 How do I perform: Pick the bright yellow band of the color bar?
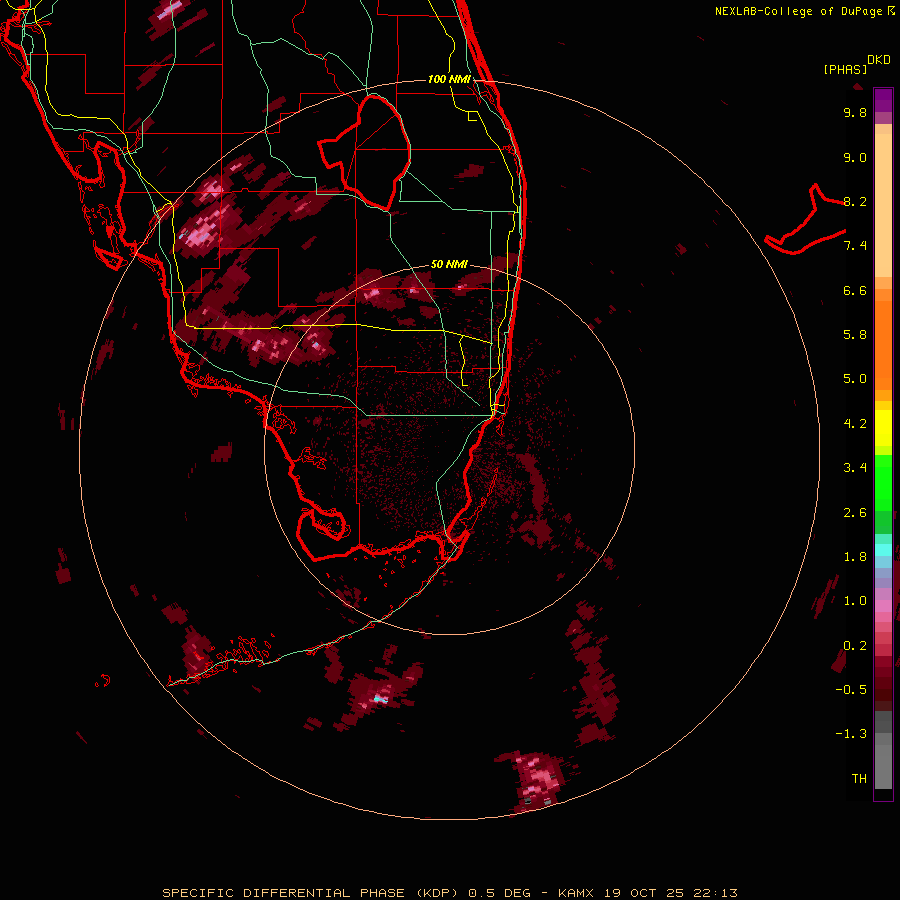coord(883,428)
